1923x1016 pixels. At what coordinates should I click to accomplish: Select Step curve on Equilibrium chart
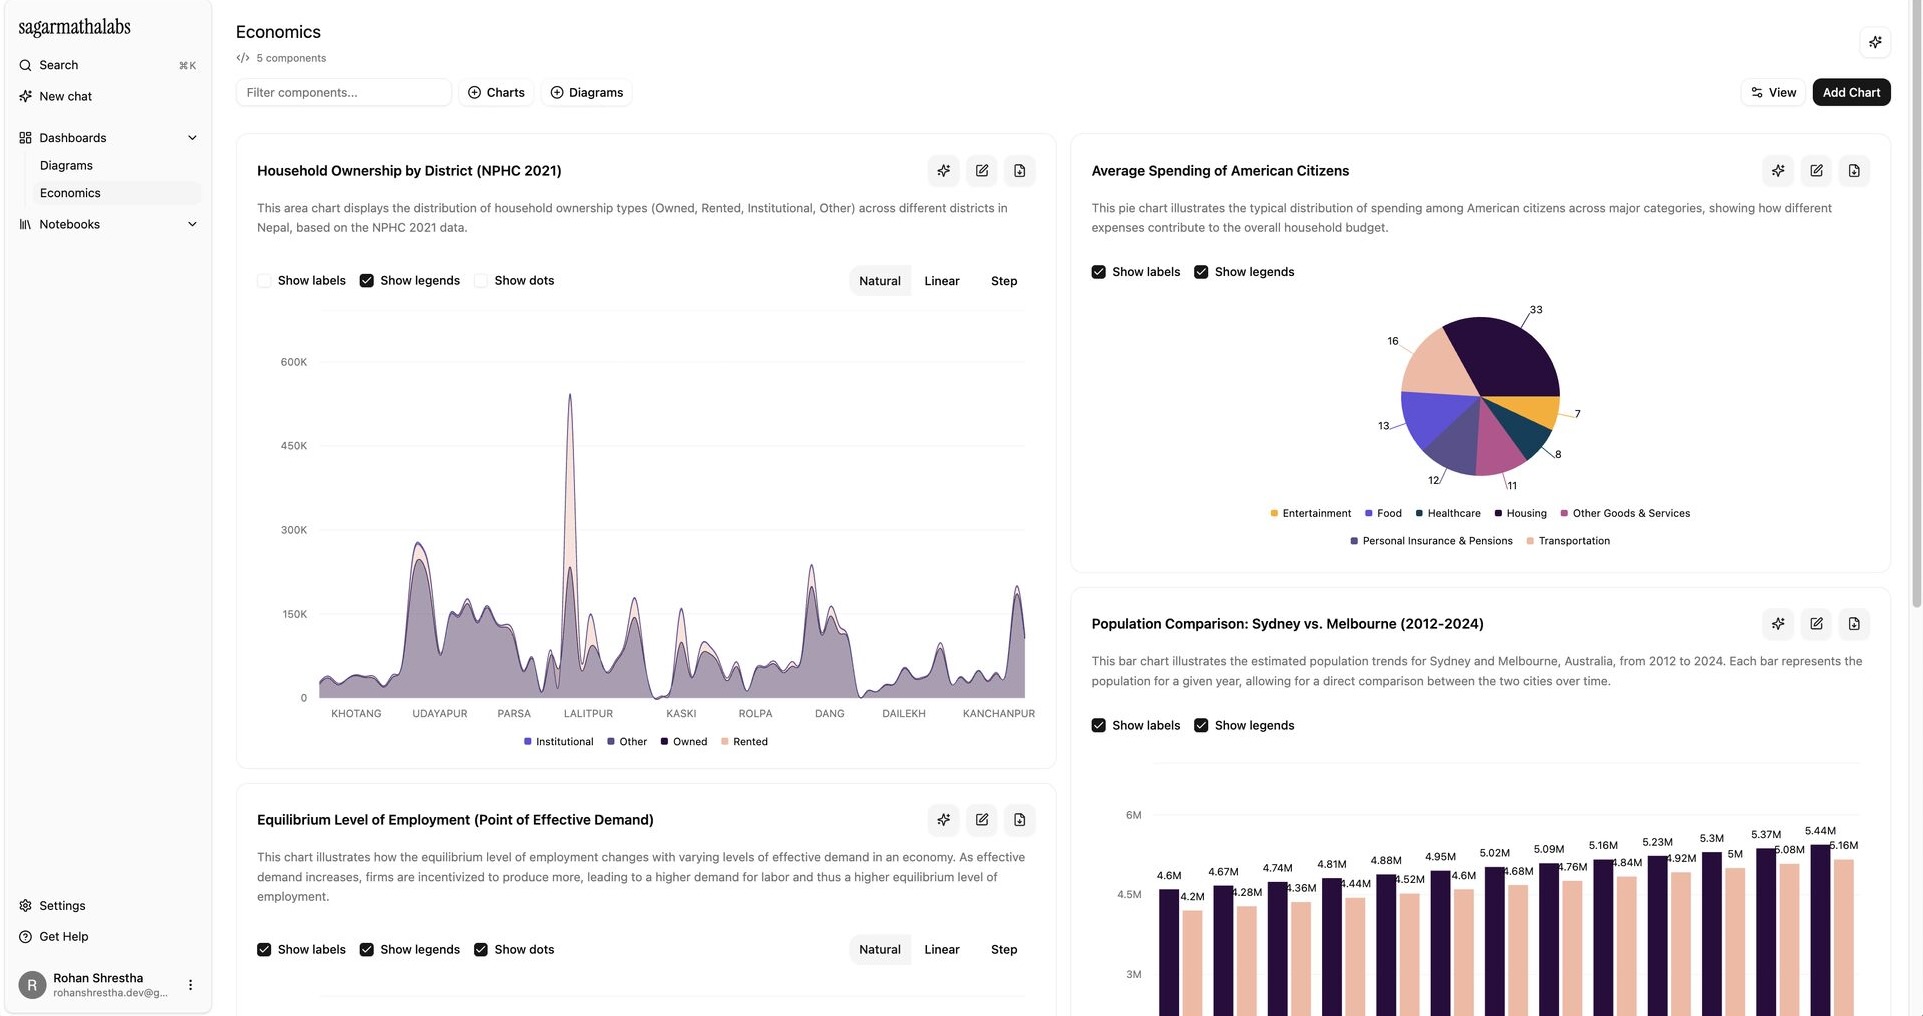click(x=1003, y=950)
